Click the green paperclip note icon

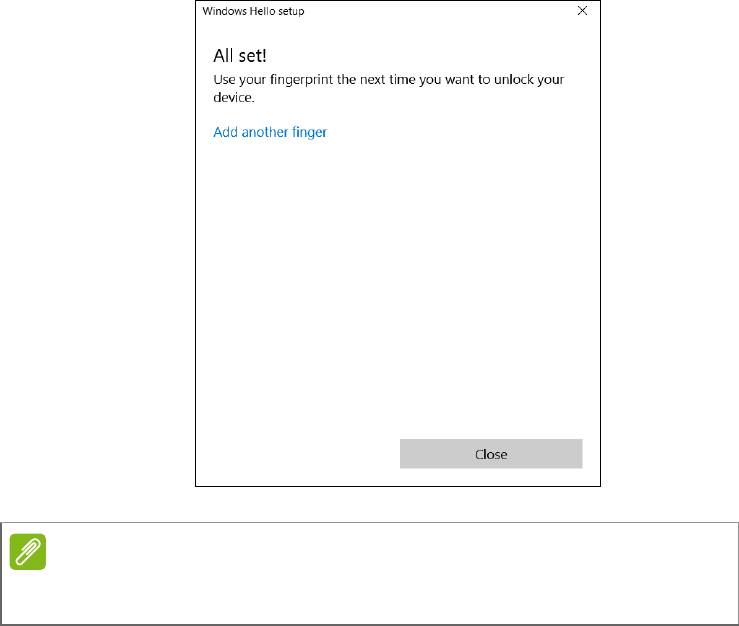coord(28,552)
